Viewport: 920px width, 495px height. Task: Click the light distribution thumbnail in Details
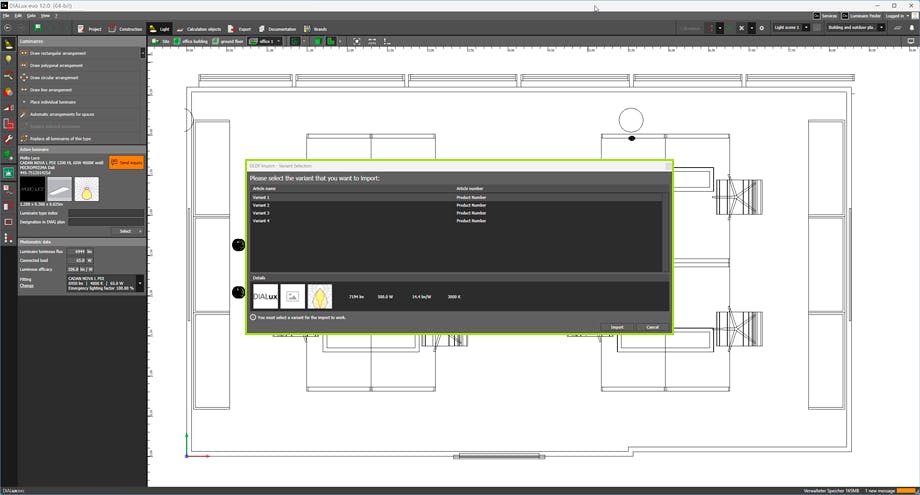320,297
